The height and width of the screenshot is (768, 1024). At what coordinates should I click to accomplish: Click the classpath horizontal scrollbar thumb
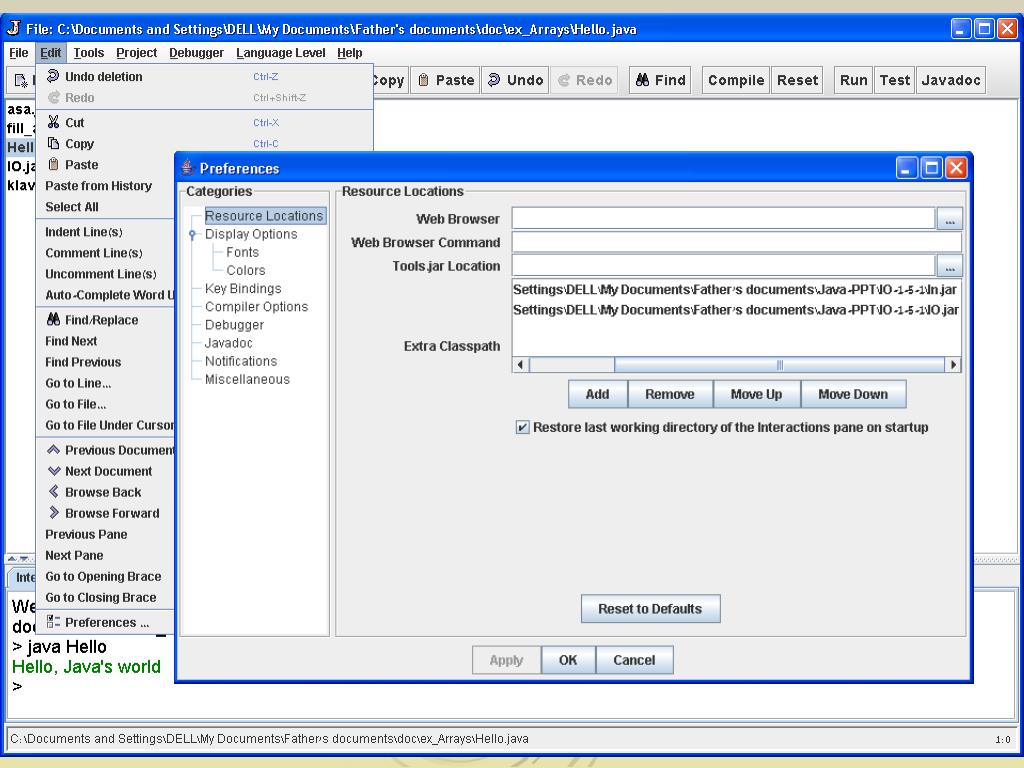pyautogui.click(x=779, y=364)
